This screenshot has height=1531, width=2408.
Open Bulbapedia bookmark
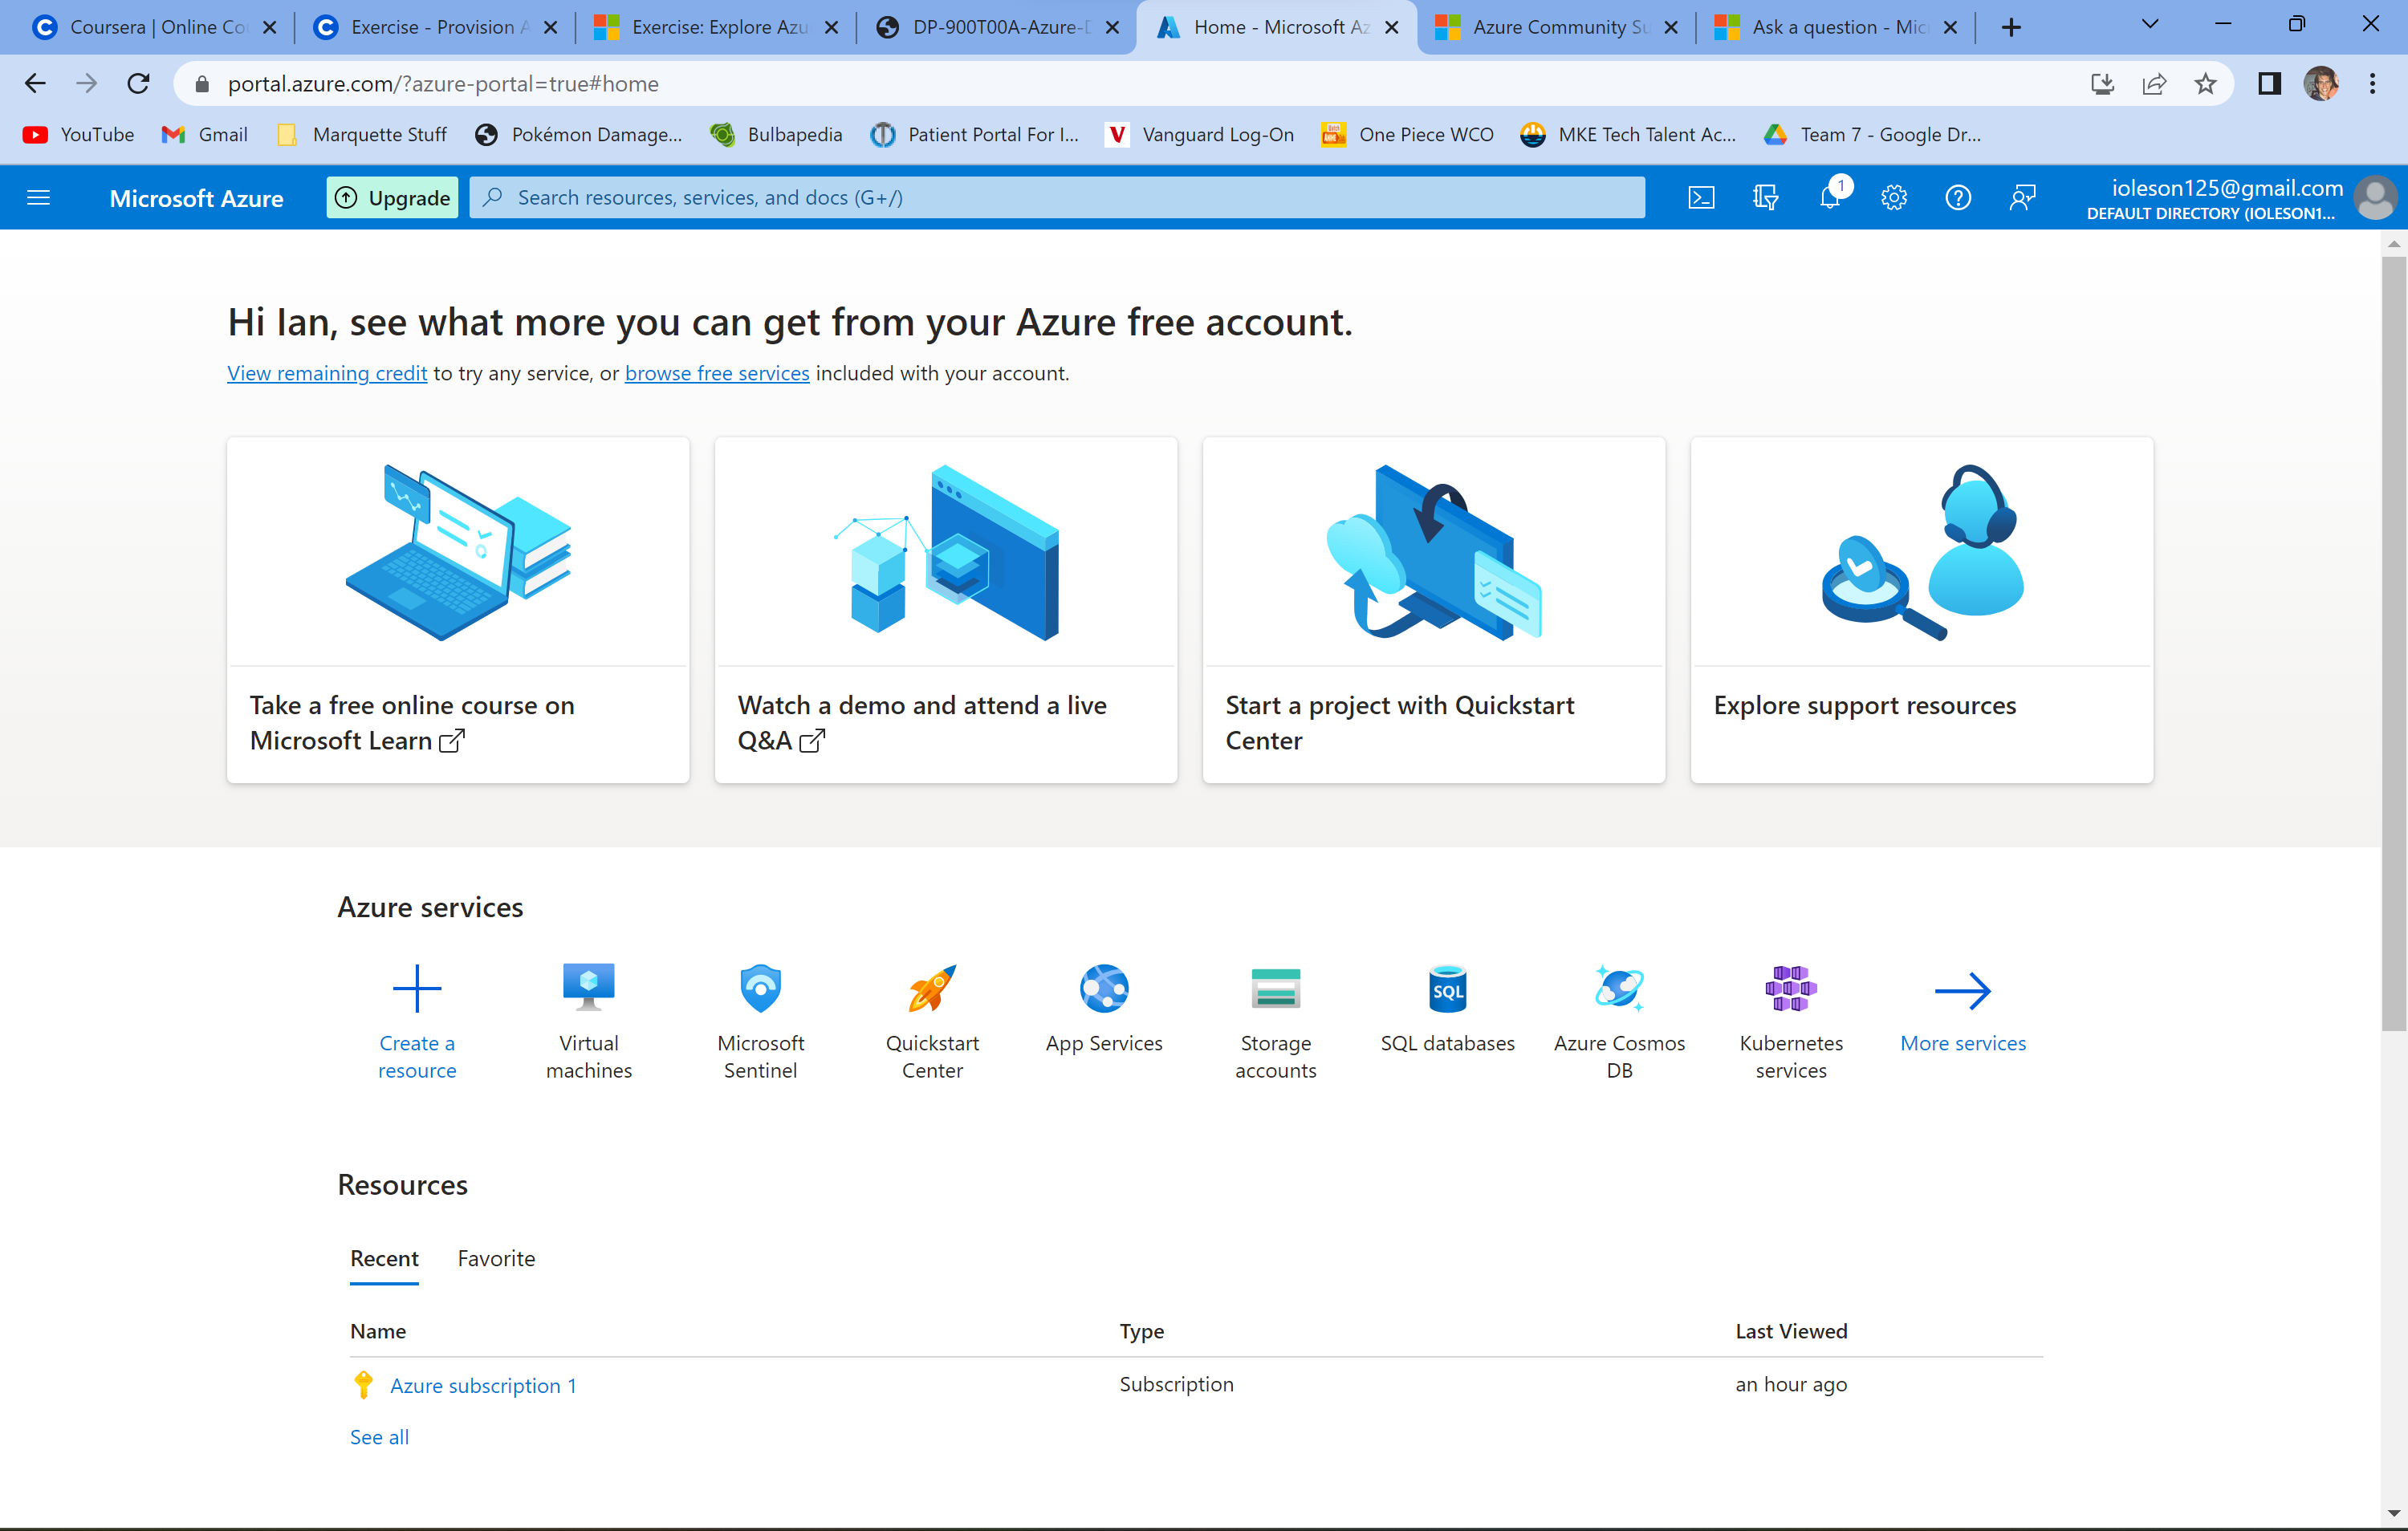(776, 134)
